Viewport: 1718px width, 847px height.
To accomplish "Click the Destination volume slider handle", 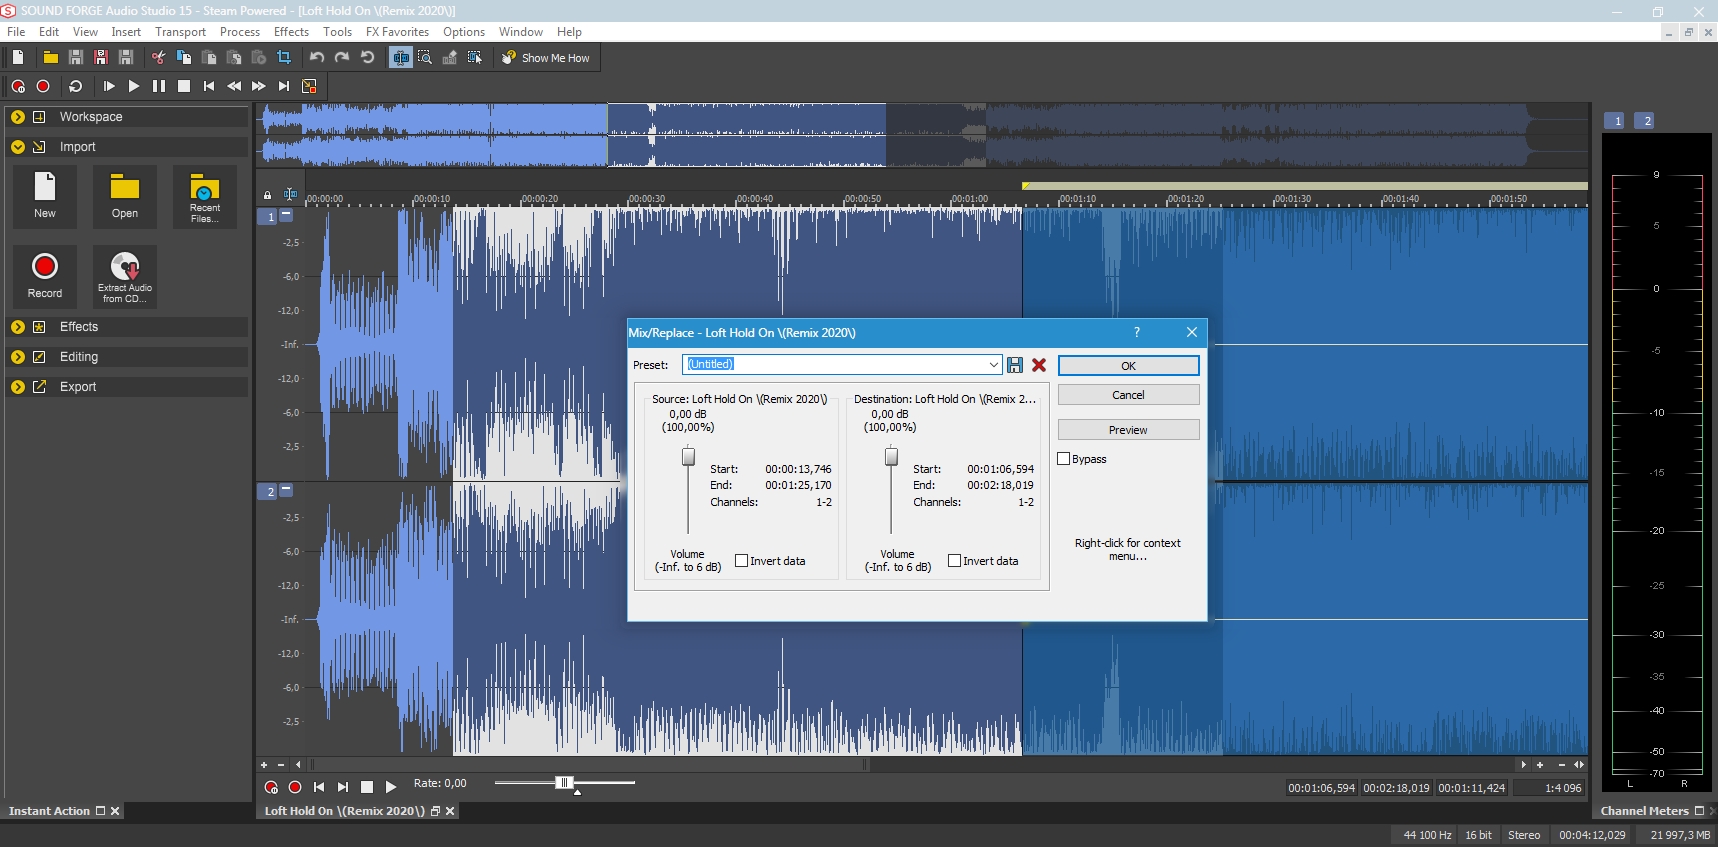I will pos(891,457).
